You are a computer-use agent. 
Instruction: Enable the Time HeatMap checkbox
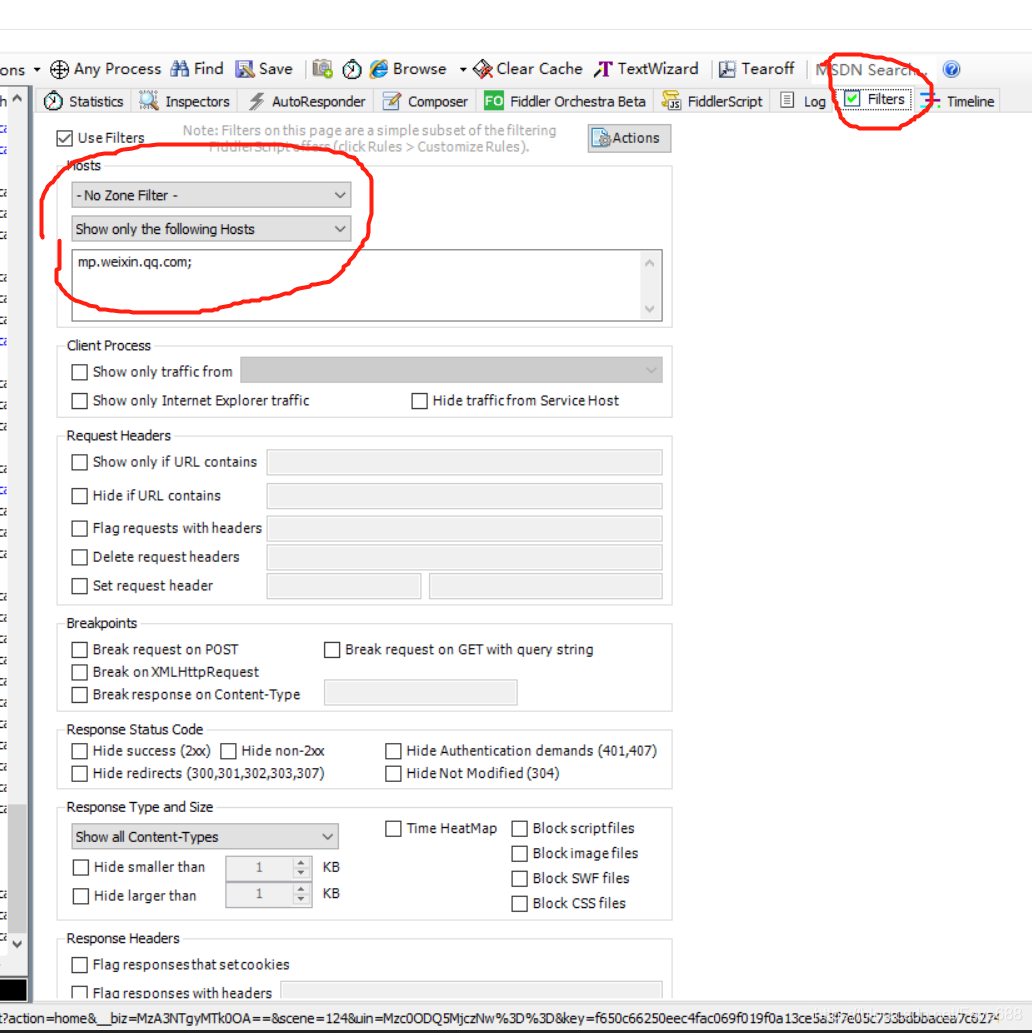(x=393, y=829)
